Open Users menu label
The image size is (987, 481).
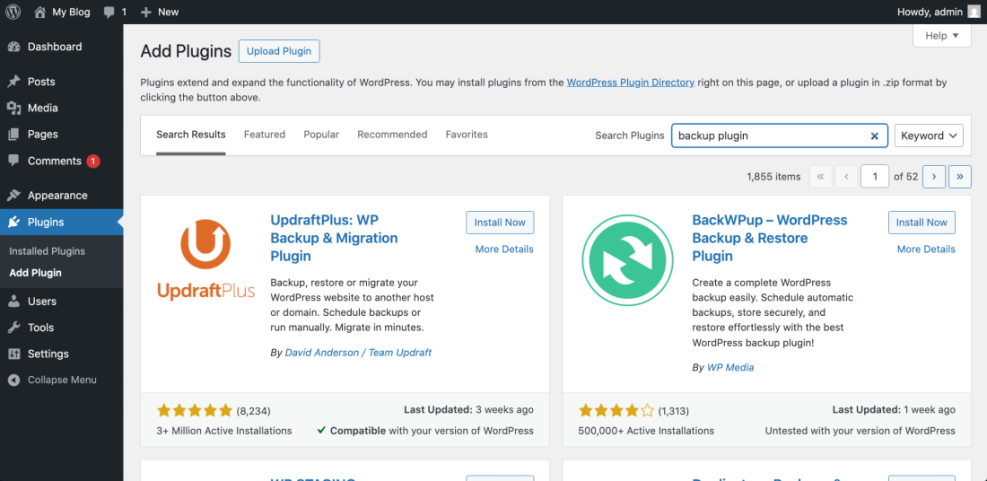(42, 301)
